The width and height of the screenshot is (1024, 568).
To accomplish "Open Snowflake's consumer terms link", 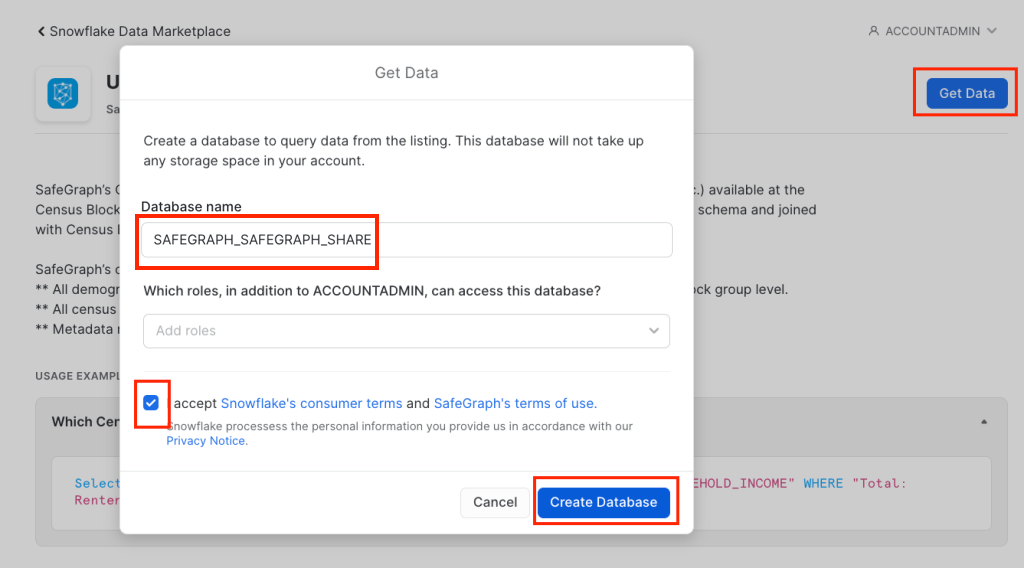I will pyautogui.click(x=311, y=404).
